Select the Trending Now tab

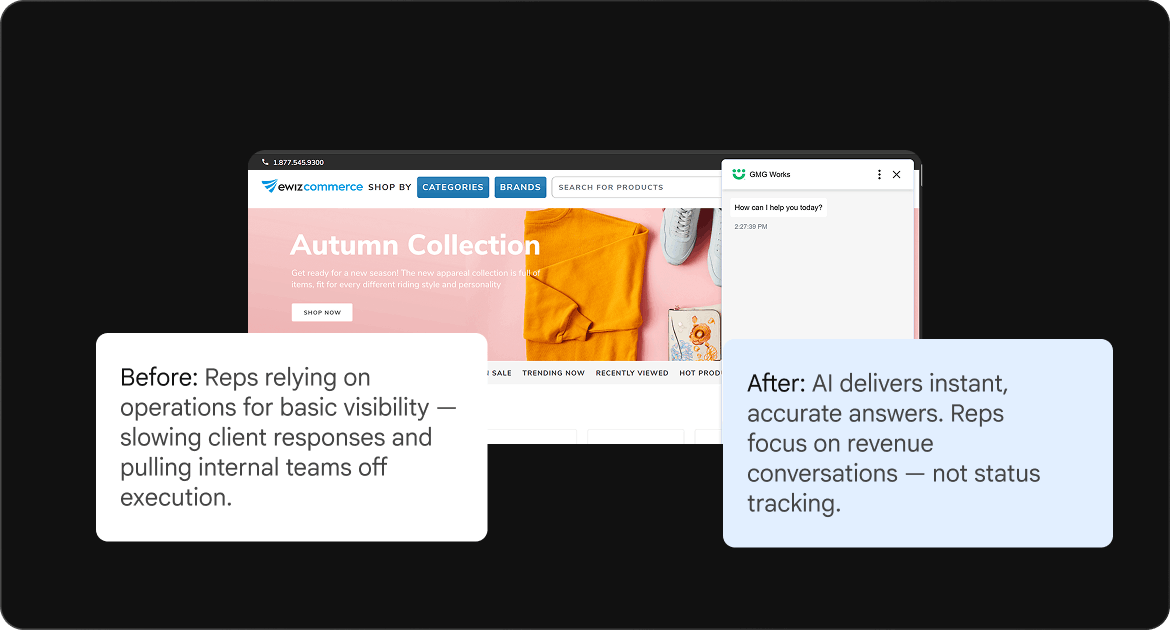tap(553, 372)
